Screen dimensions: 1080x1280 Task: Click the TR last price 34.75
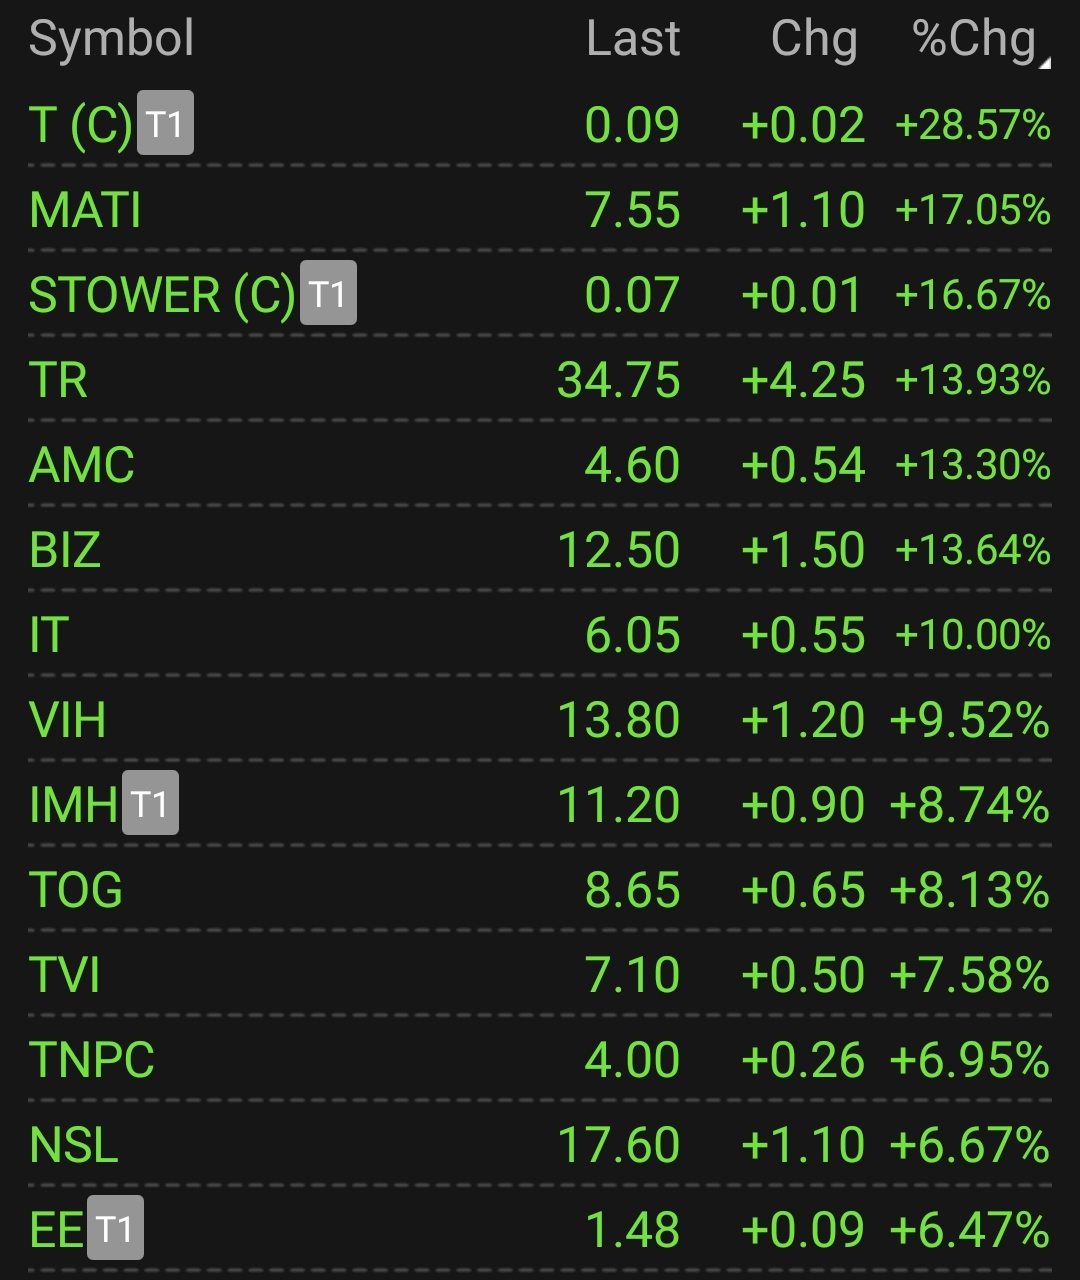(x=619, y=380)
